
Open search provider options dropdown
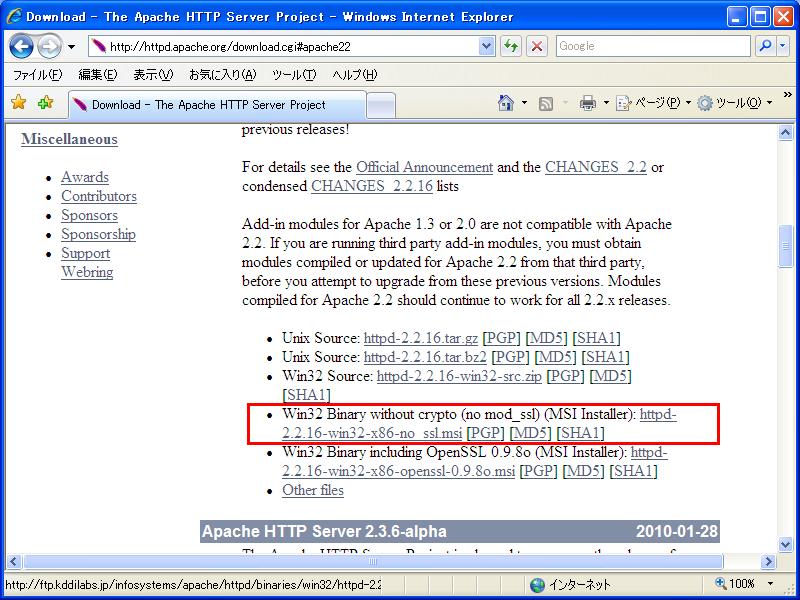(783, 46)
